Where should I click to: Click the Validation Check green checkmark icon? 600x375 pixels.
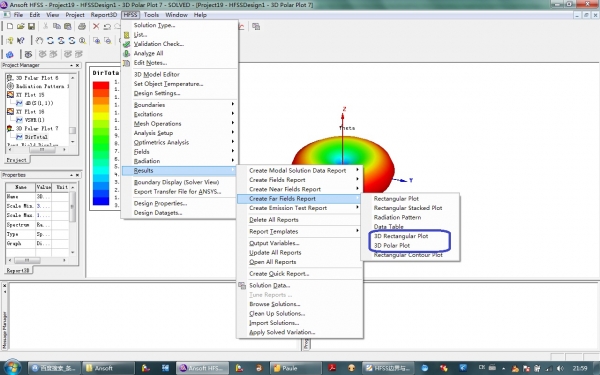click(x=127, y=44)
